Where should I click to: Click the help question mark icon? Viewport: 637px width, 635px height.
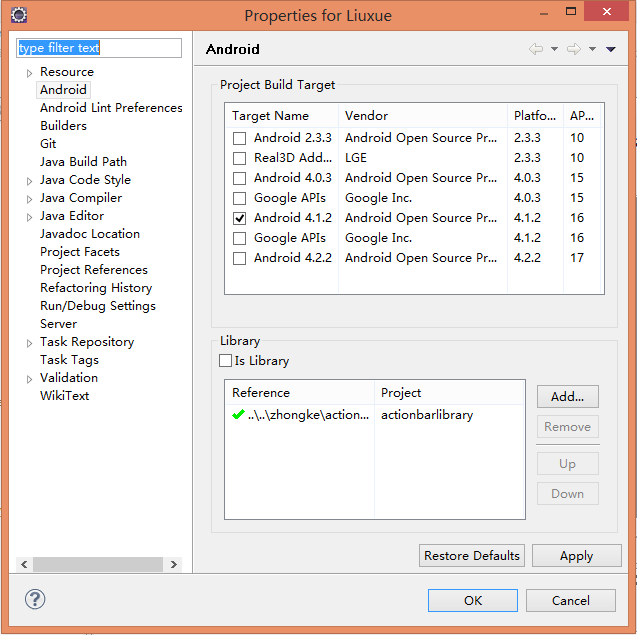coord(35,600)
